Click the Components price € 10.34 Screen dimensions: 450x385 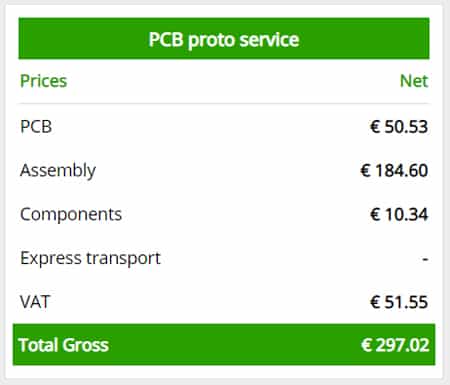[x=399, y=214]
